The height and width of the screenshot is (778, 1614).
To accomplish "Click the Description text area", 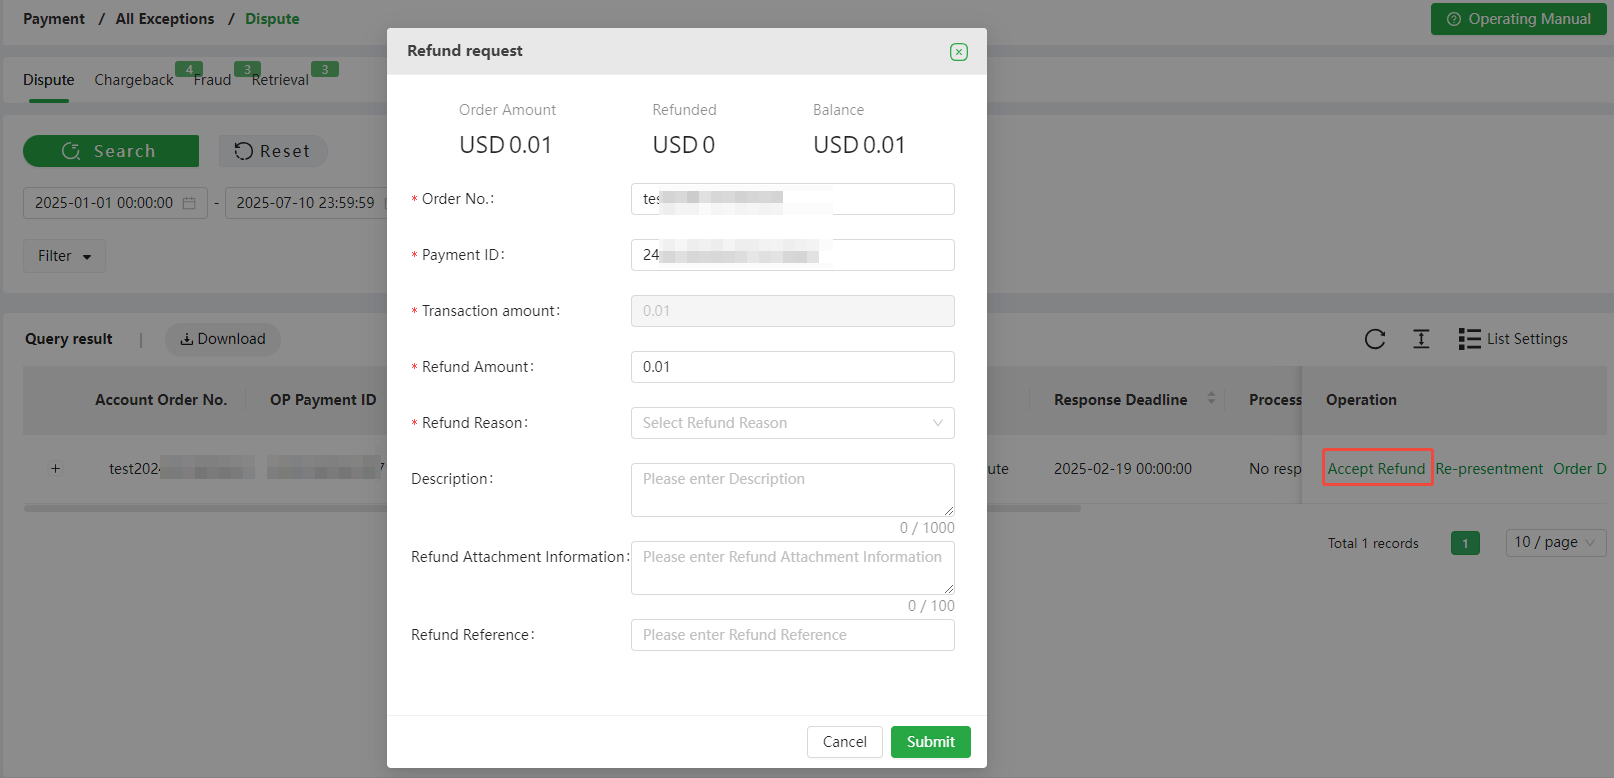I will point(792,490).
